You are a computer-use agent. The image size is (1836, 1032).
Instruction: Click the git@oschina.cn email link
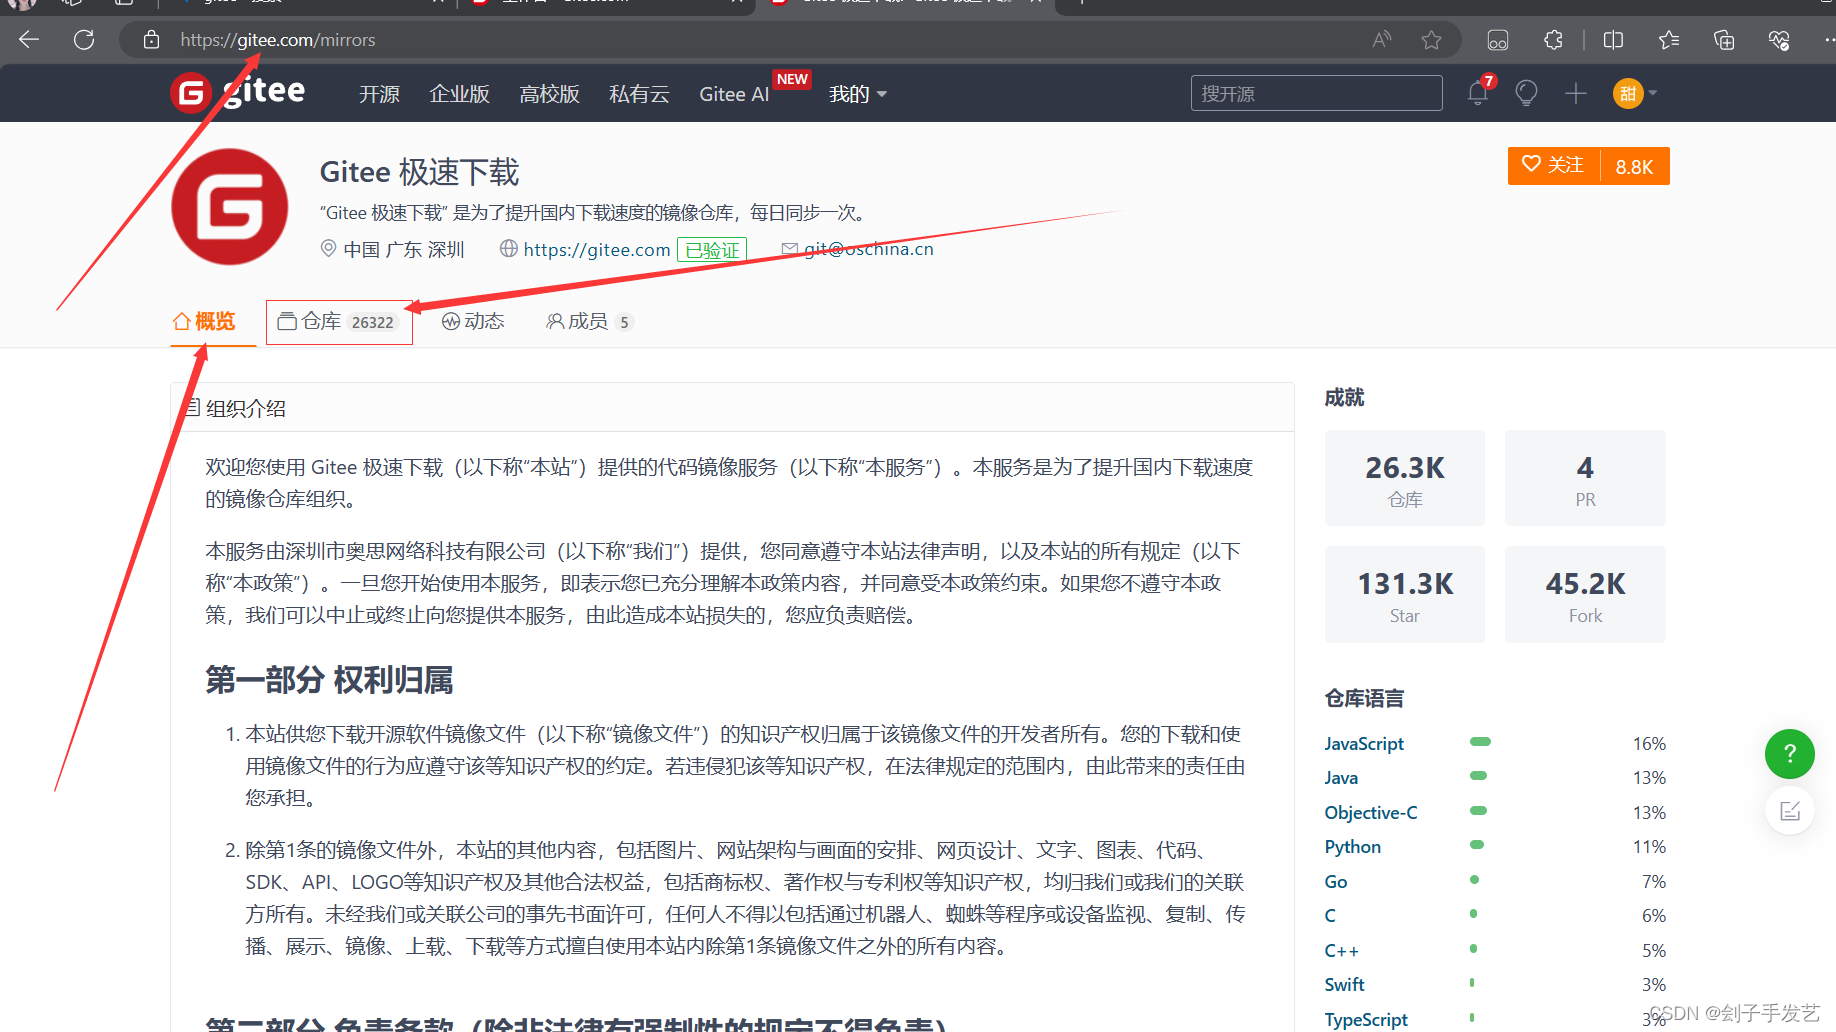[868, 249]
